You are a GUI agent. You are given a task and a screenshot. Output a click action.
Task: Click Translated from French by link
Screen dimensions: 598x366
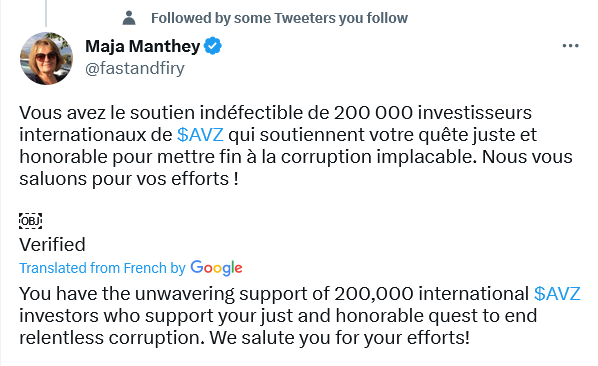pos(102,268)
